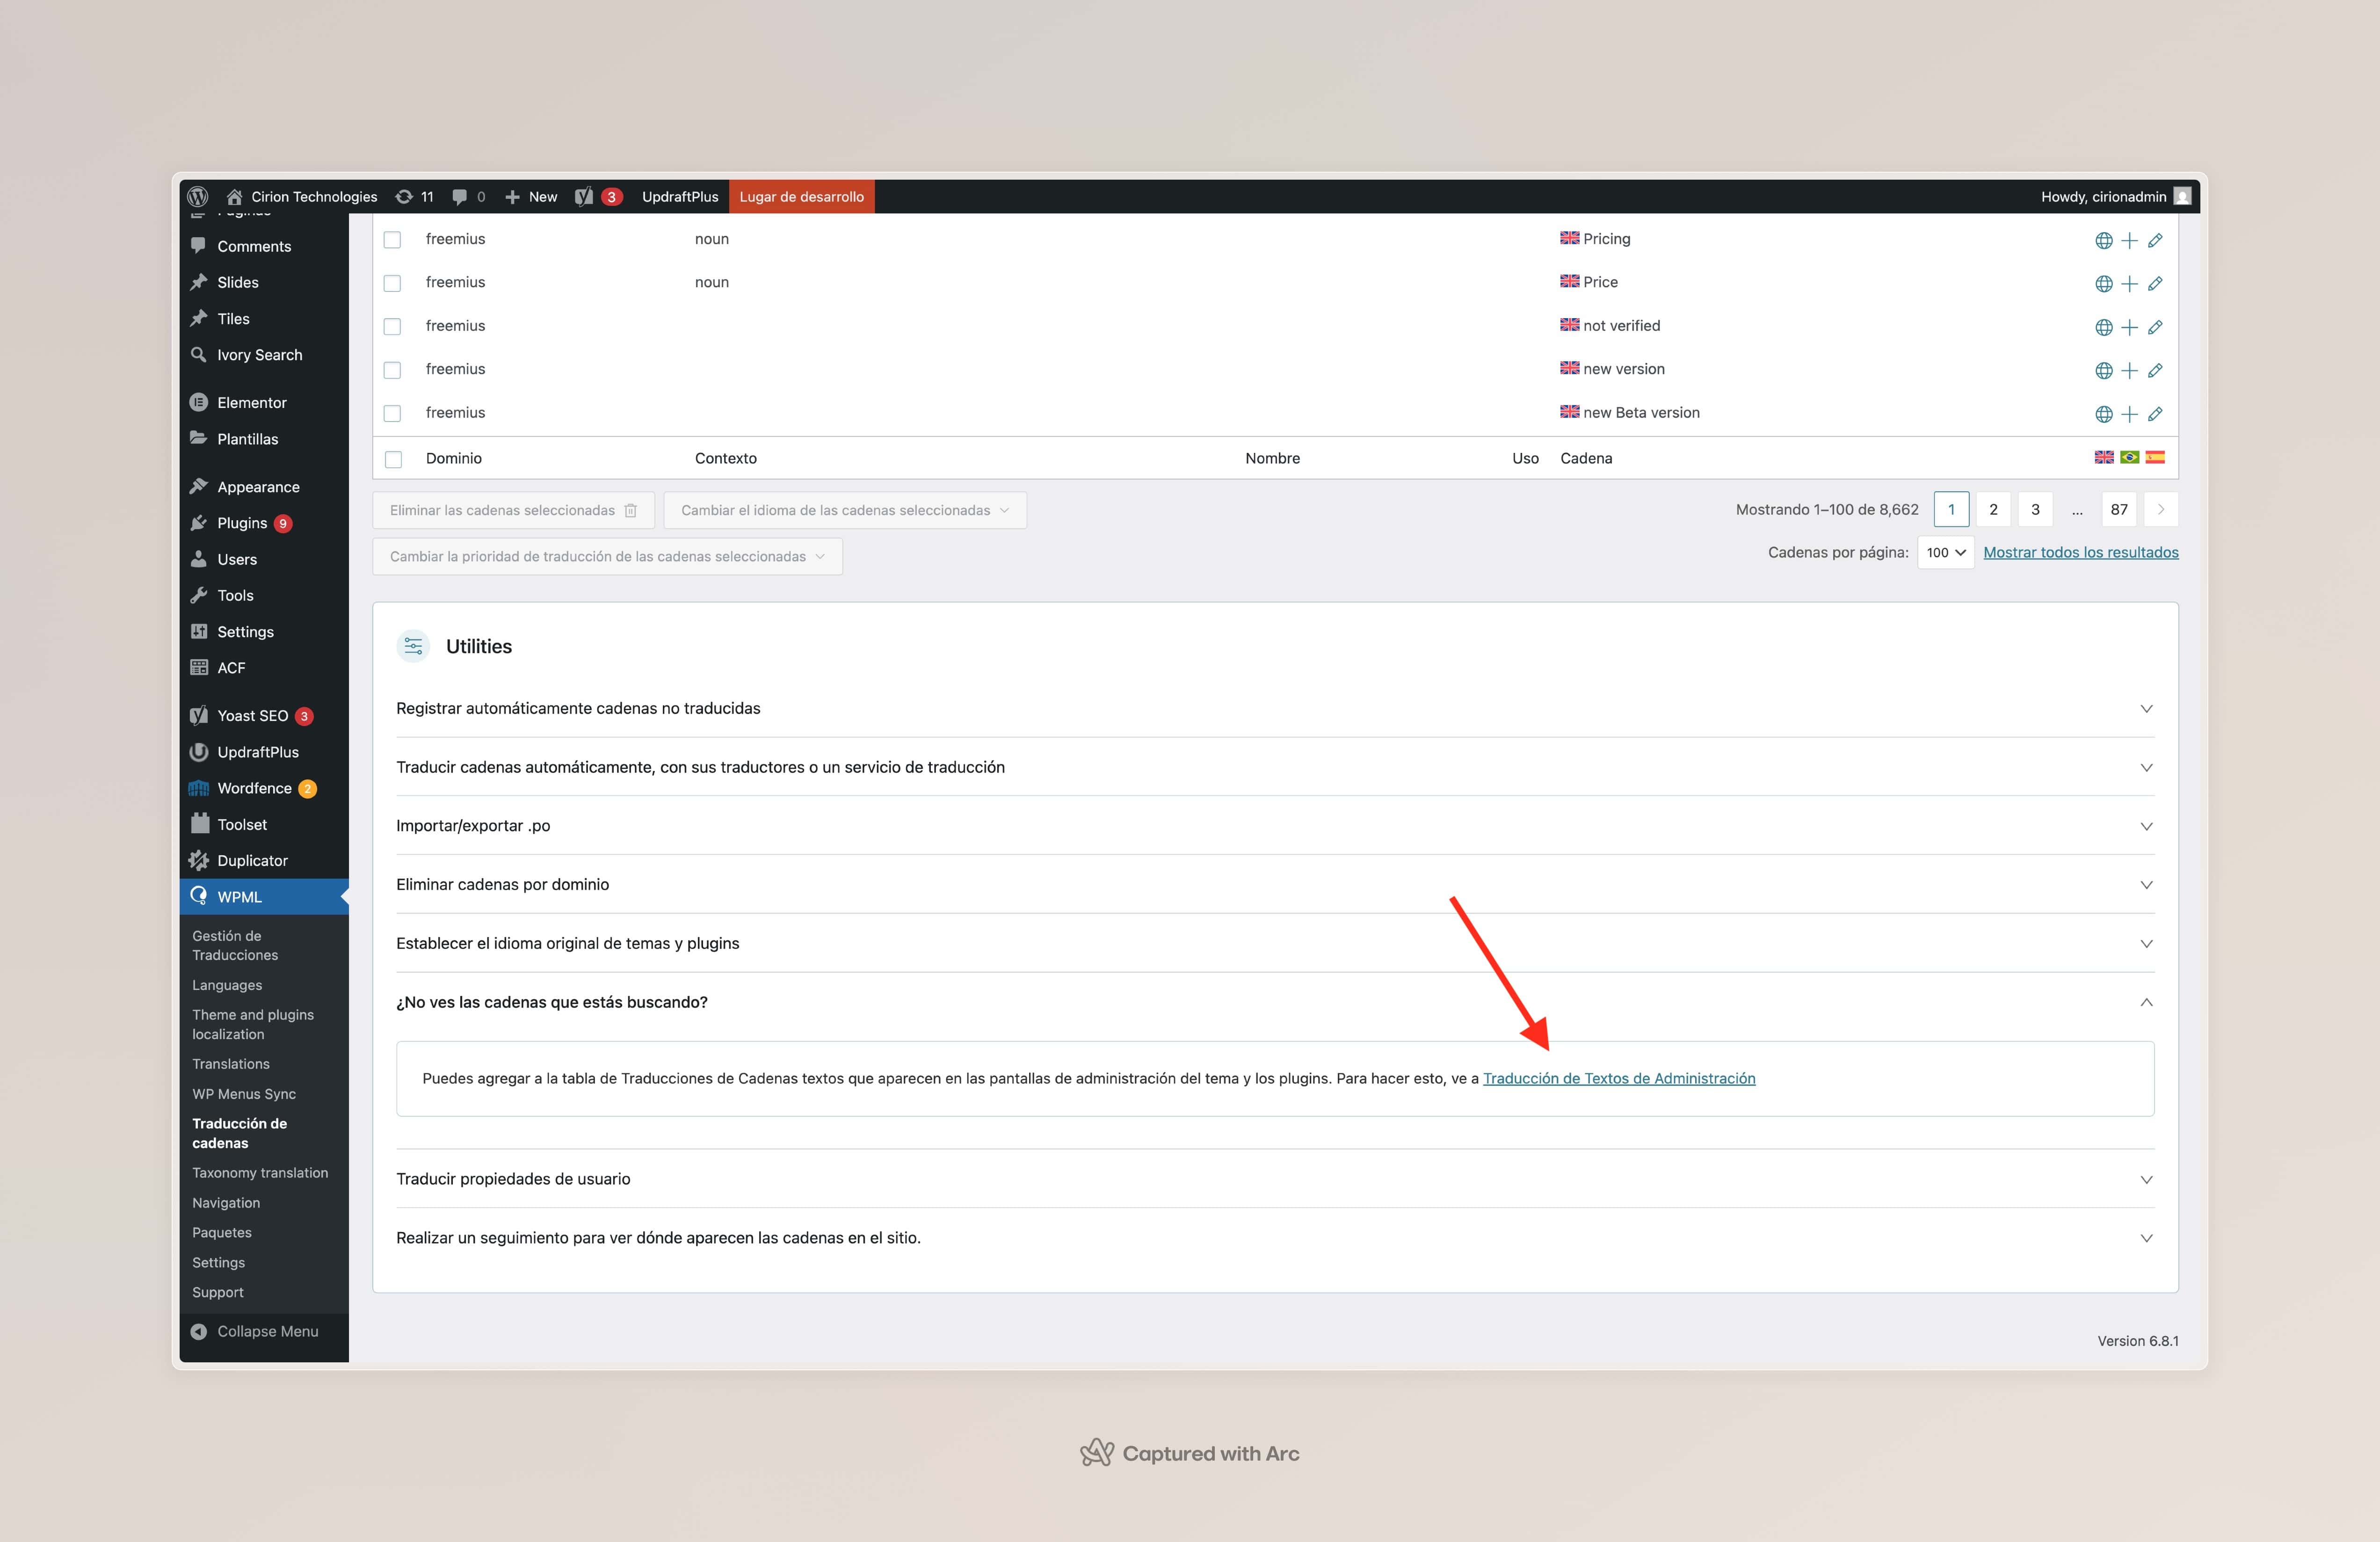Click Lugar de desarrollo in admin bar
Image resolution: width=2380 pixels, height=1542 pixels.
[x=802, y=197]
